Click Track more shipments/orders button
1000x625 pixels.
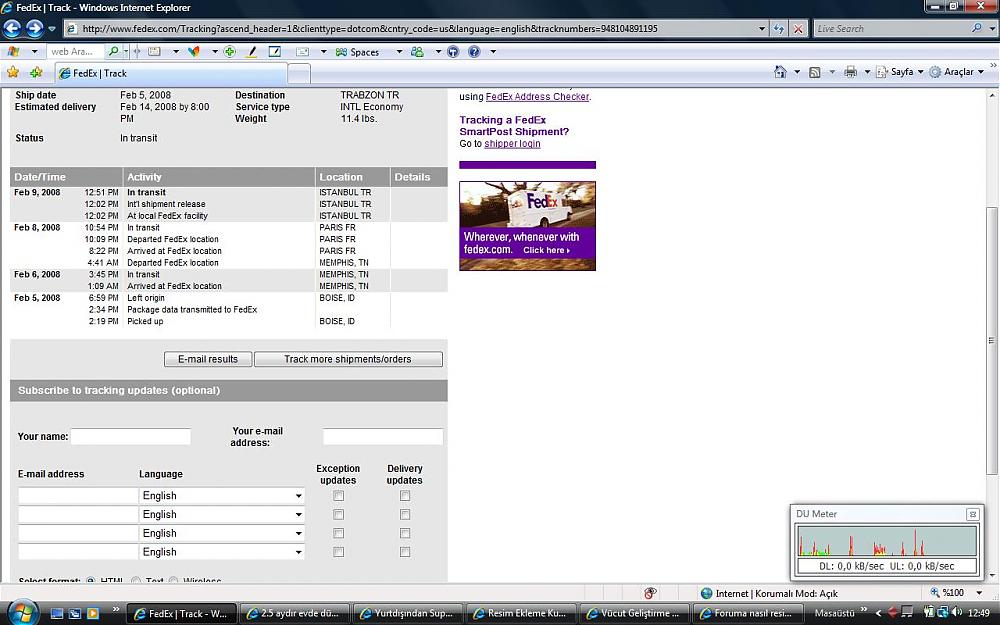pos(348,359)
